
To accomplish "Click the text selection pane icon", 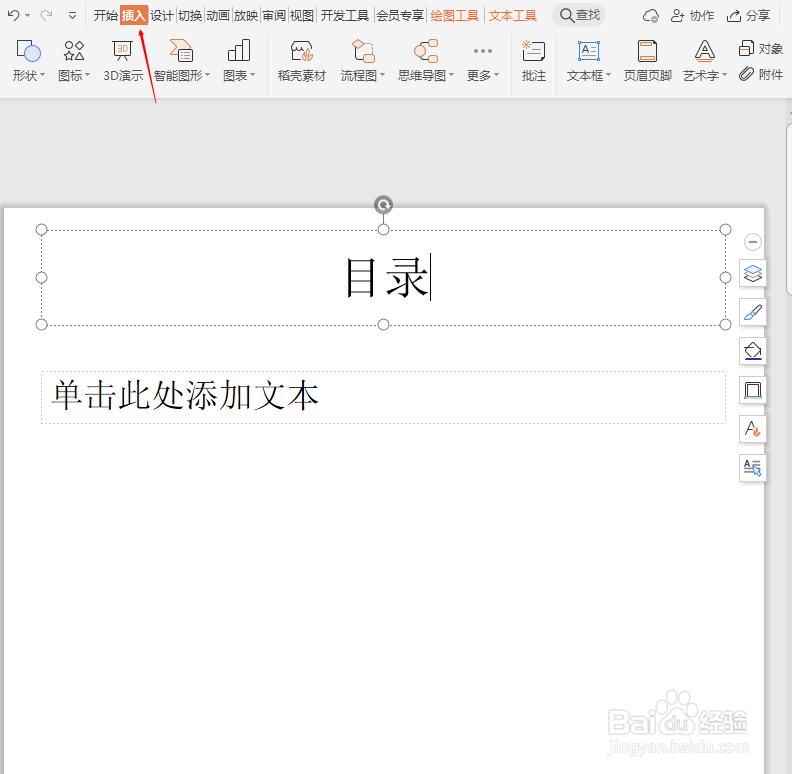I will 753,468.
